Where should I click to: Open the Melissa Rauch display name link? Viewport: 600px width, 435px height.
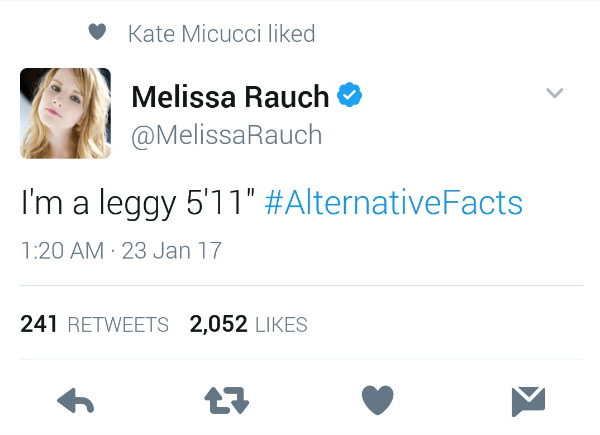pyautogui.click(x=230, y=96)
